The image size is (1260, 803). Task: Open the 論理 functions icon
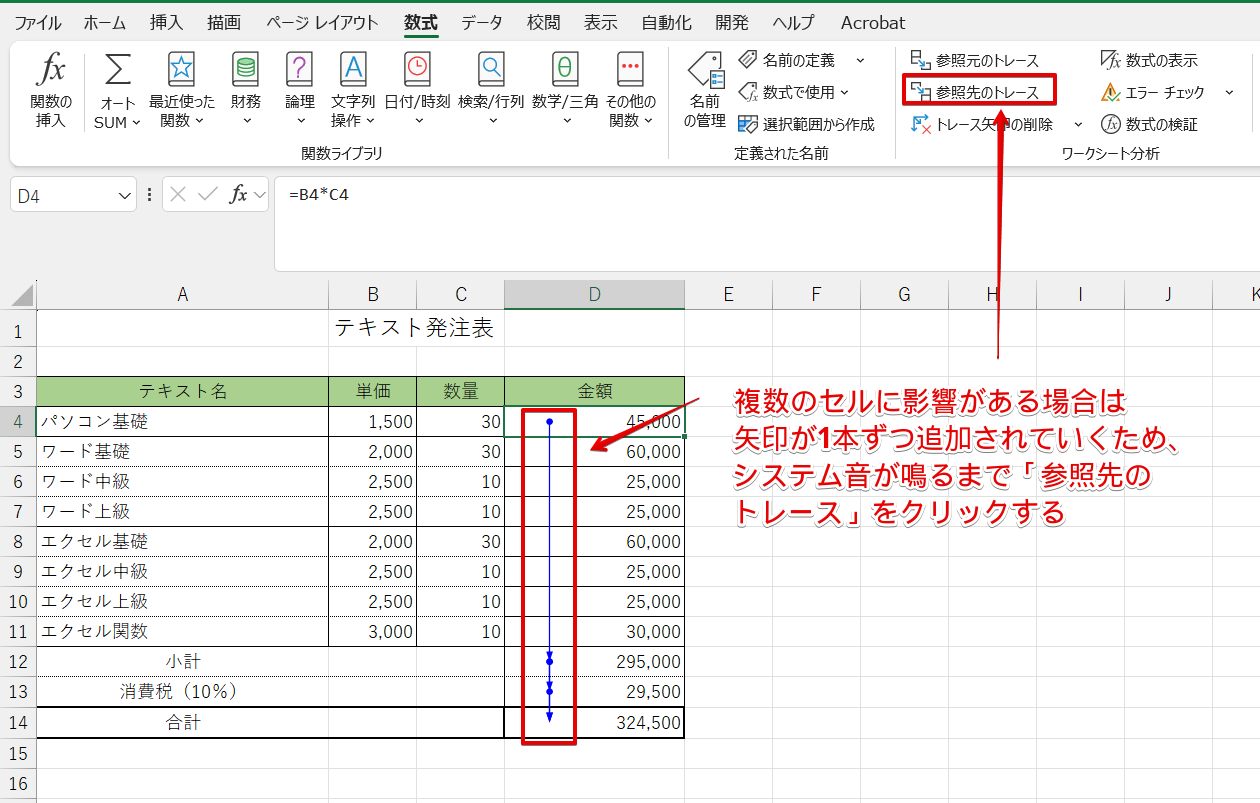(x=300, y=70)
